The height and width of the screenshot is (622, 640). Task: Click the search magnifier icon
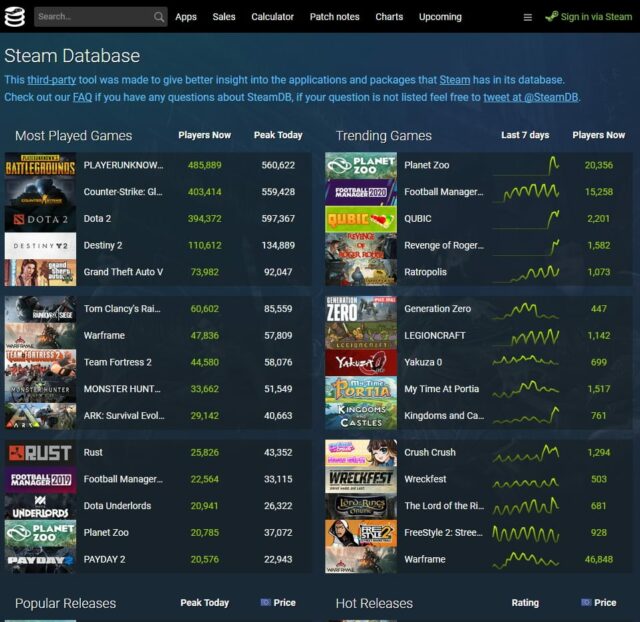(x=159, y=17)
